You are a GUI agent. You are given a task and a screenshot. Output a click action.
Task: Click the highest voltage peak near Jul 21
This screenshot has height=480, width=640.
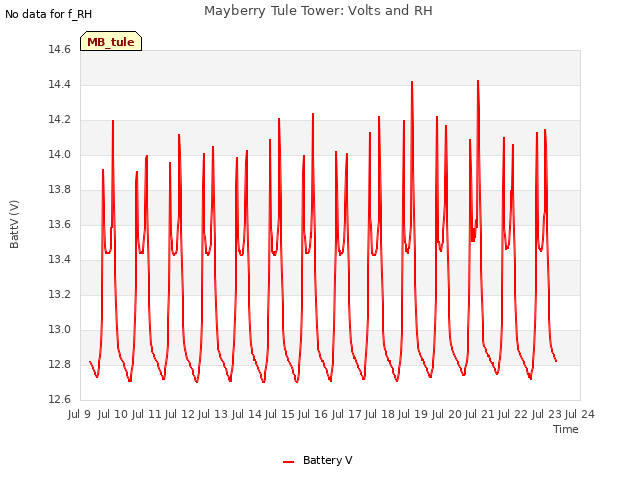[x=478, y=81]
